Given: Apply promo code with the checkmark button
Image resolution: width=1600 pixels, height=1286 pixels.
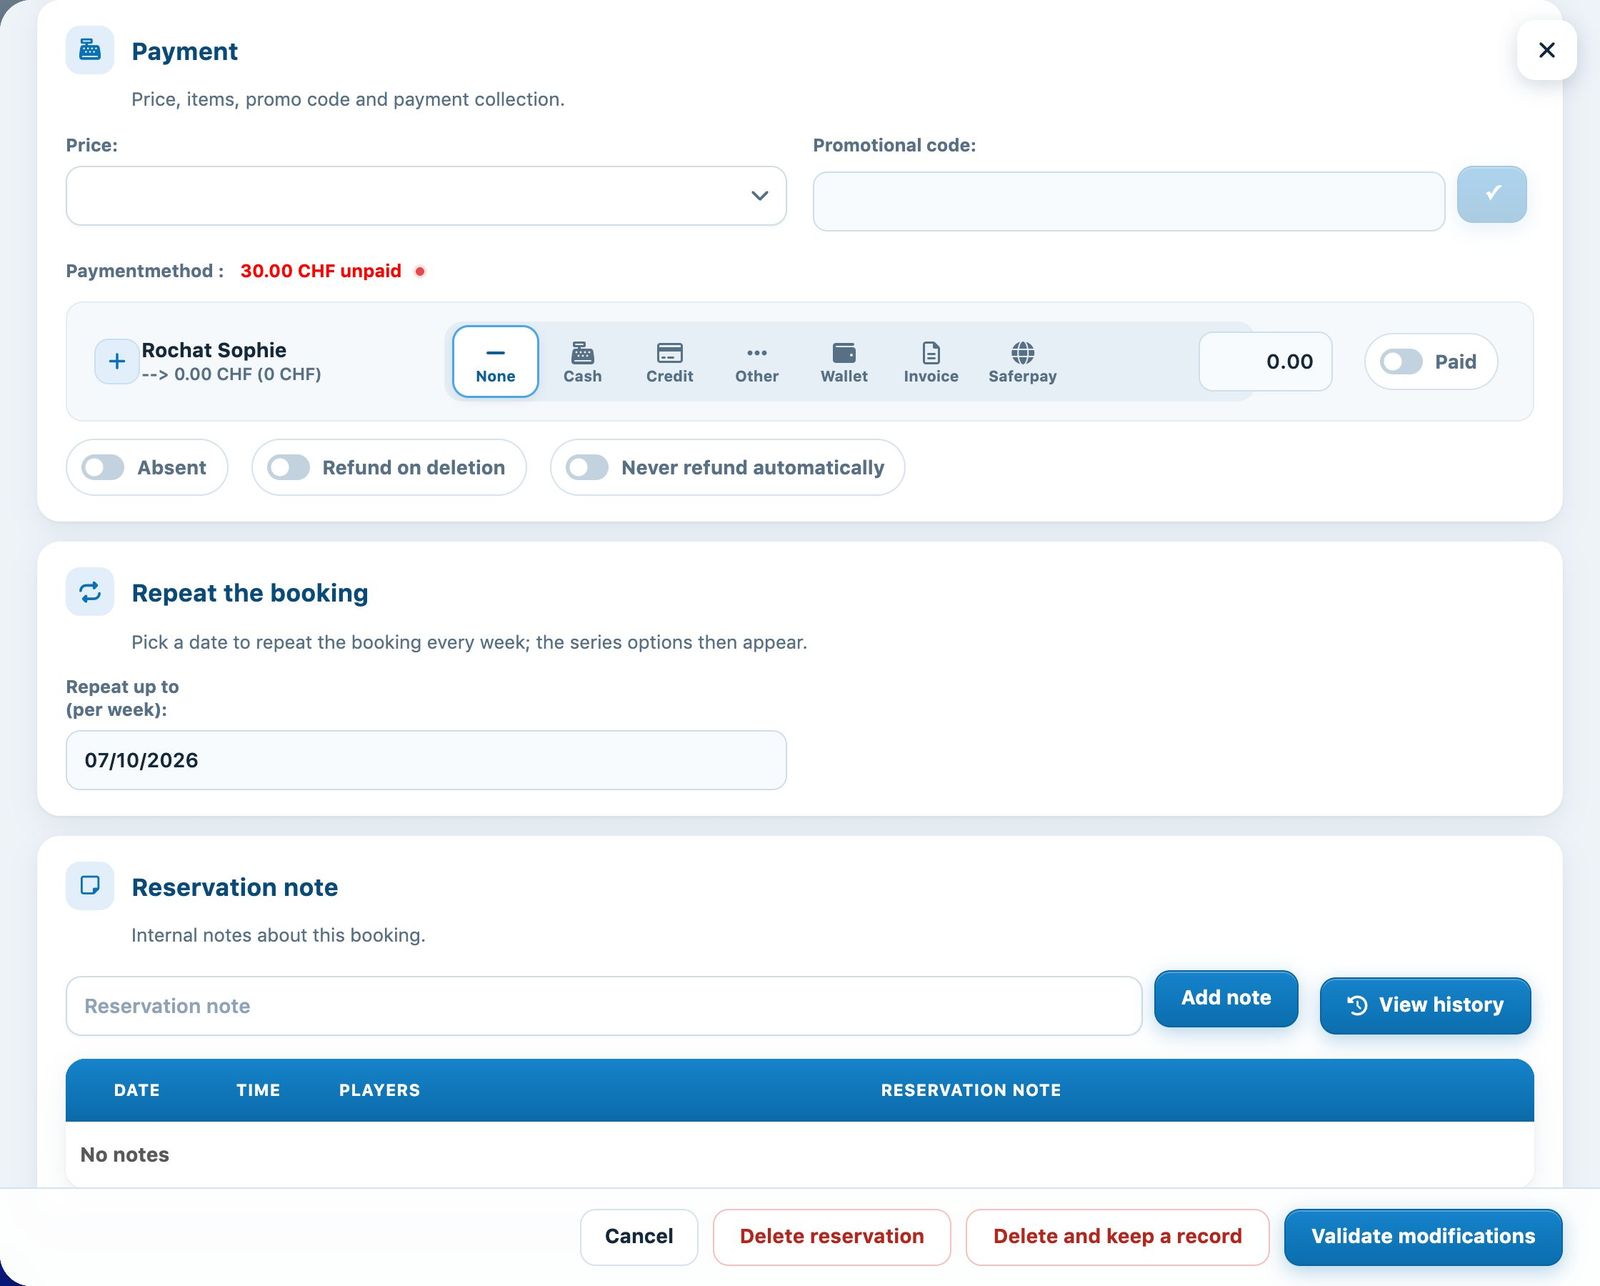Looking at the screenshot, I should (x=1491, y=194).
